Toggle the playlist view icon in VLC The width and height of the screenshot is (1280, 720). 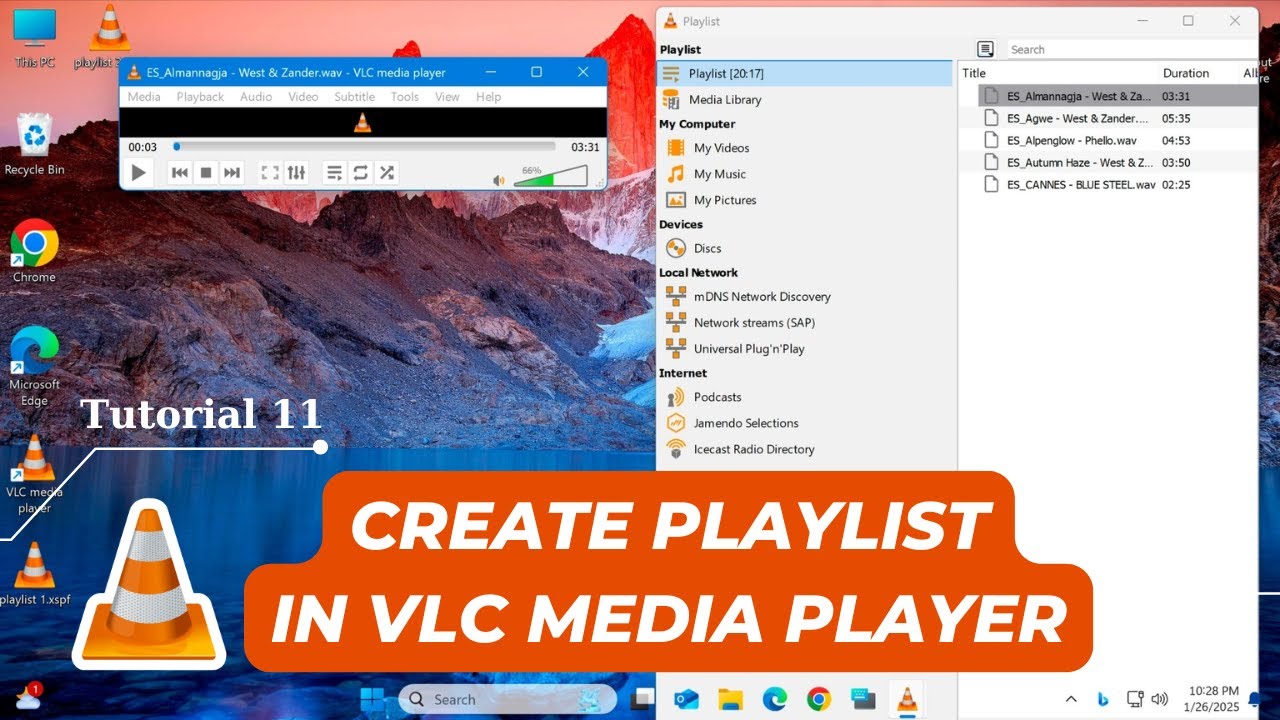pyautogui.click(x=335, y=173)
